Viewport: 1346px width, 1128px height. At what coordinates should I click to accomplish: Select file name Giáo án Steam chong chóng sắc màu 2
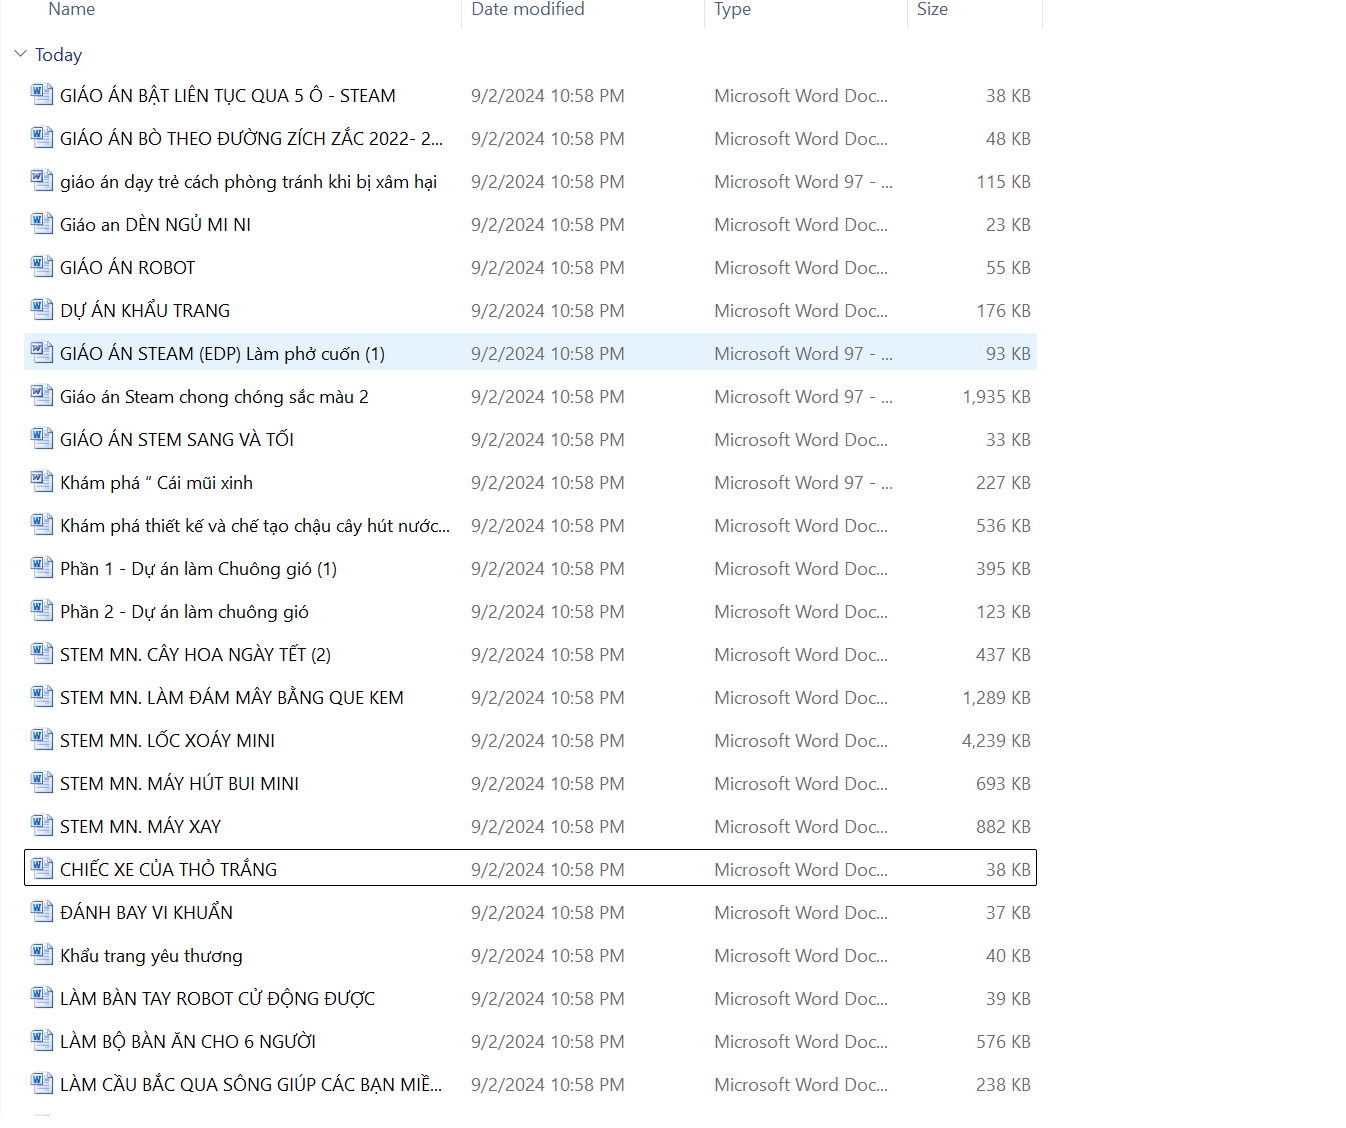[x=214, y=397]
